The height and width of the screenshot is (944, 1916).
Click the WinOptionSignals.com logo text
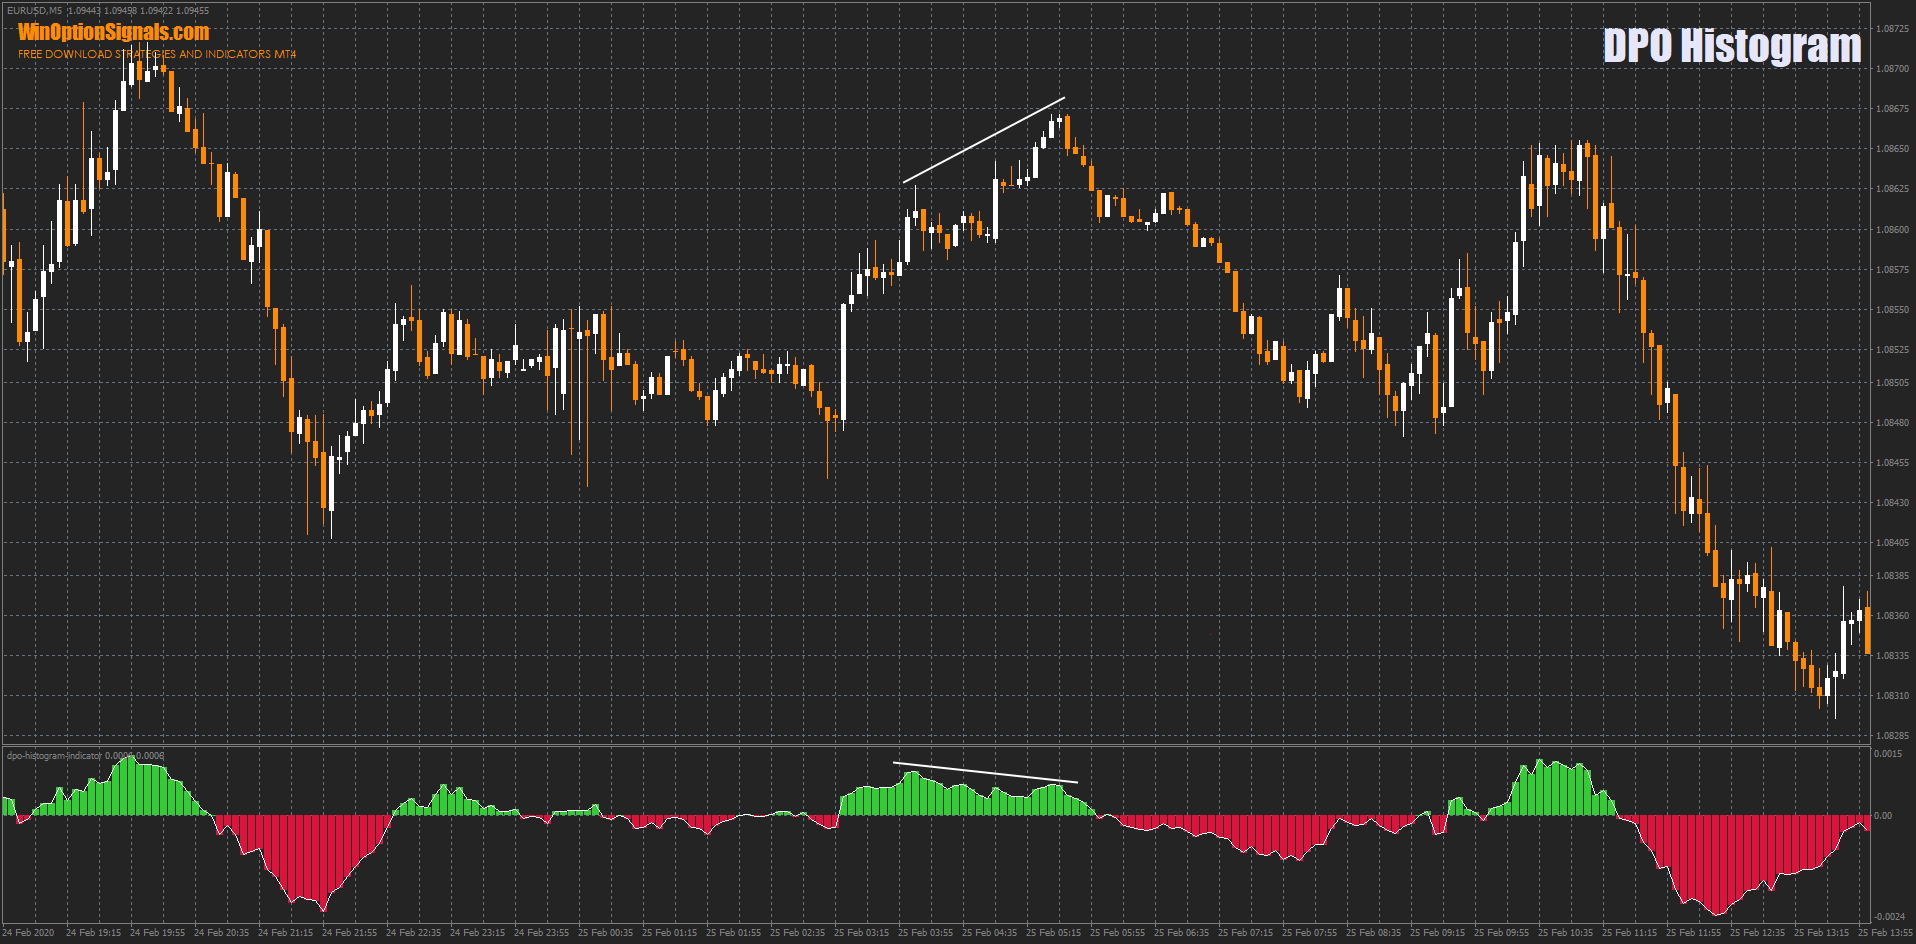[113, 32]
